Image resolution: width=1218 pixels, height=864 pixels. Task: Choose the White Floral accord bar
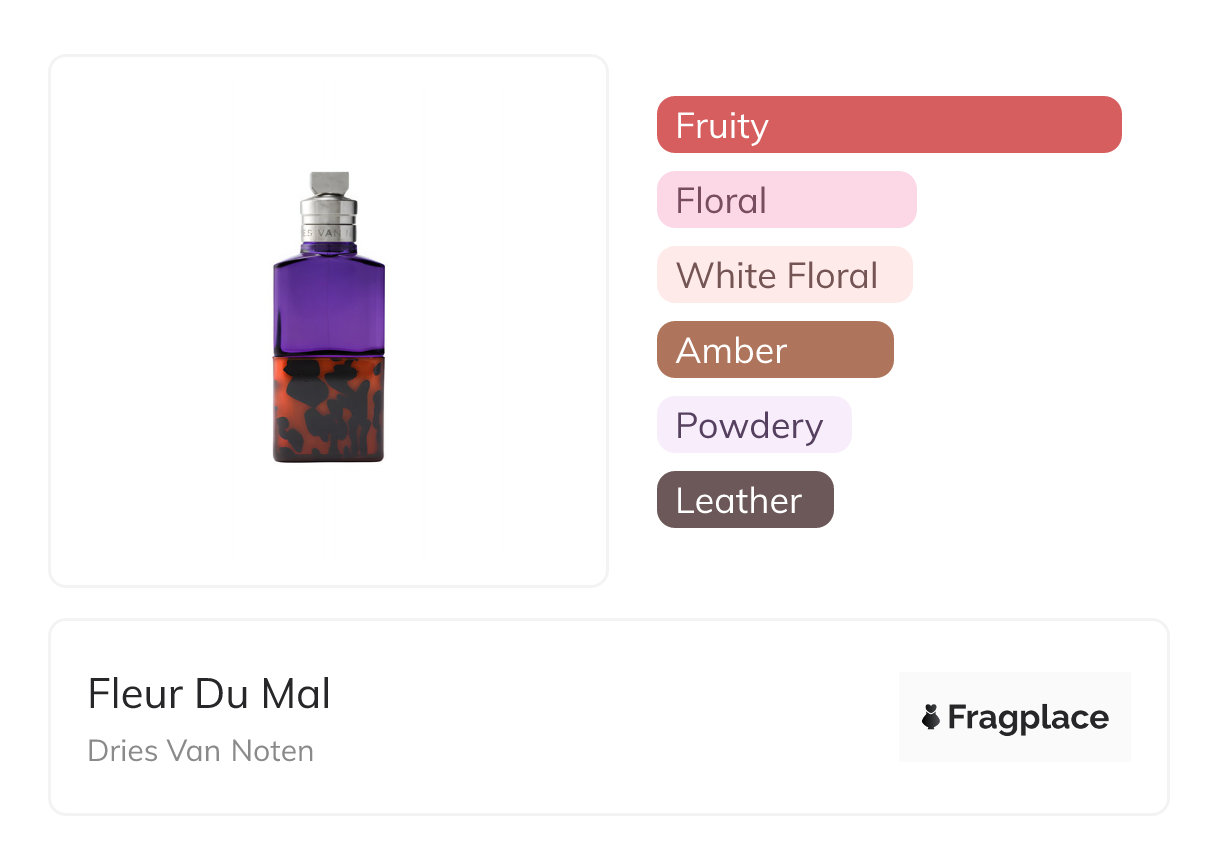click(784, 275)
